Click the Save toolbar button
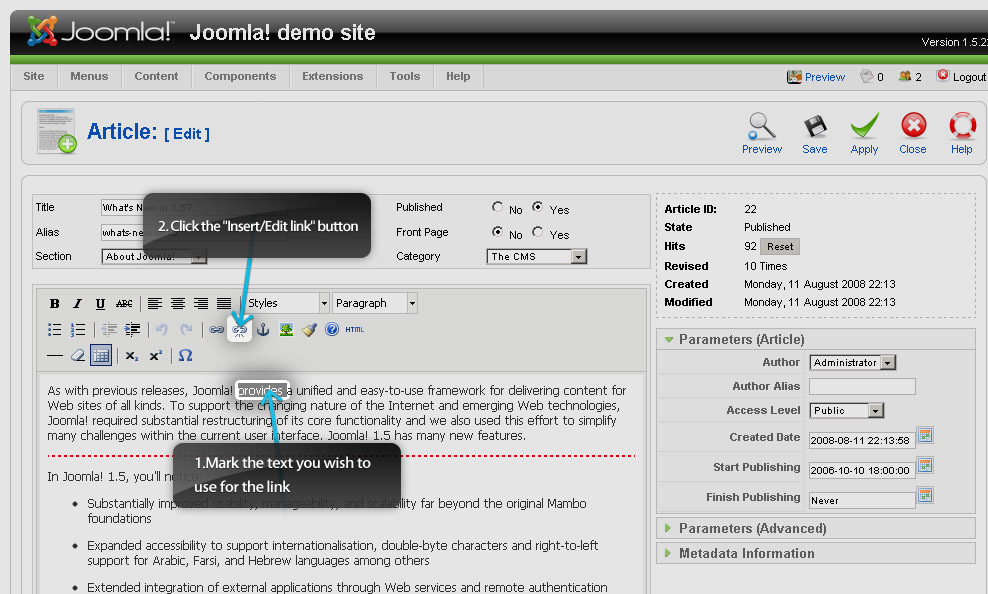 [815, 134]
